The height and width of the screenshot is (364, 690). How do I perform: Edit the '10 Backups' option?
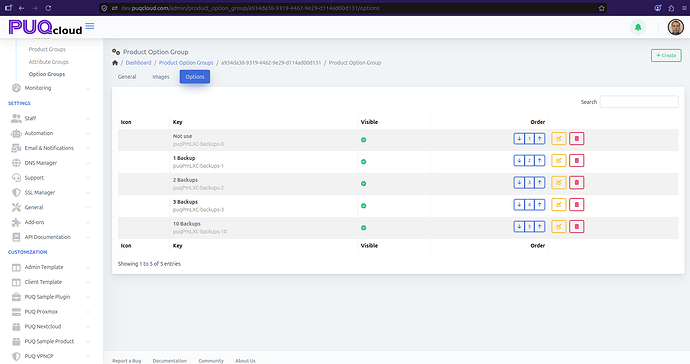tap(558, 227)
